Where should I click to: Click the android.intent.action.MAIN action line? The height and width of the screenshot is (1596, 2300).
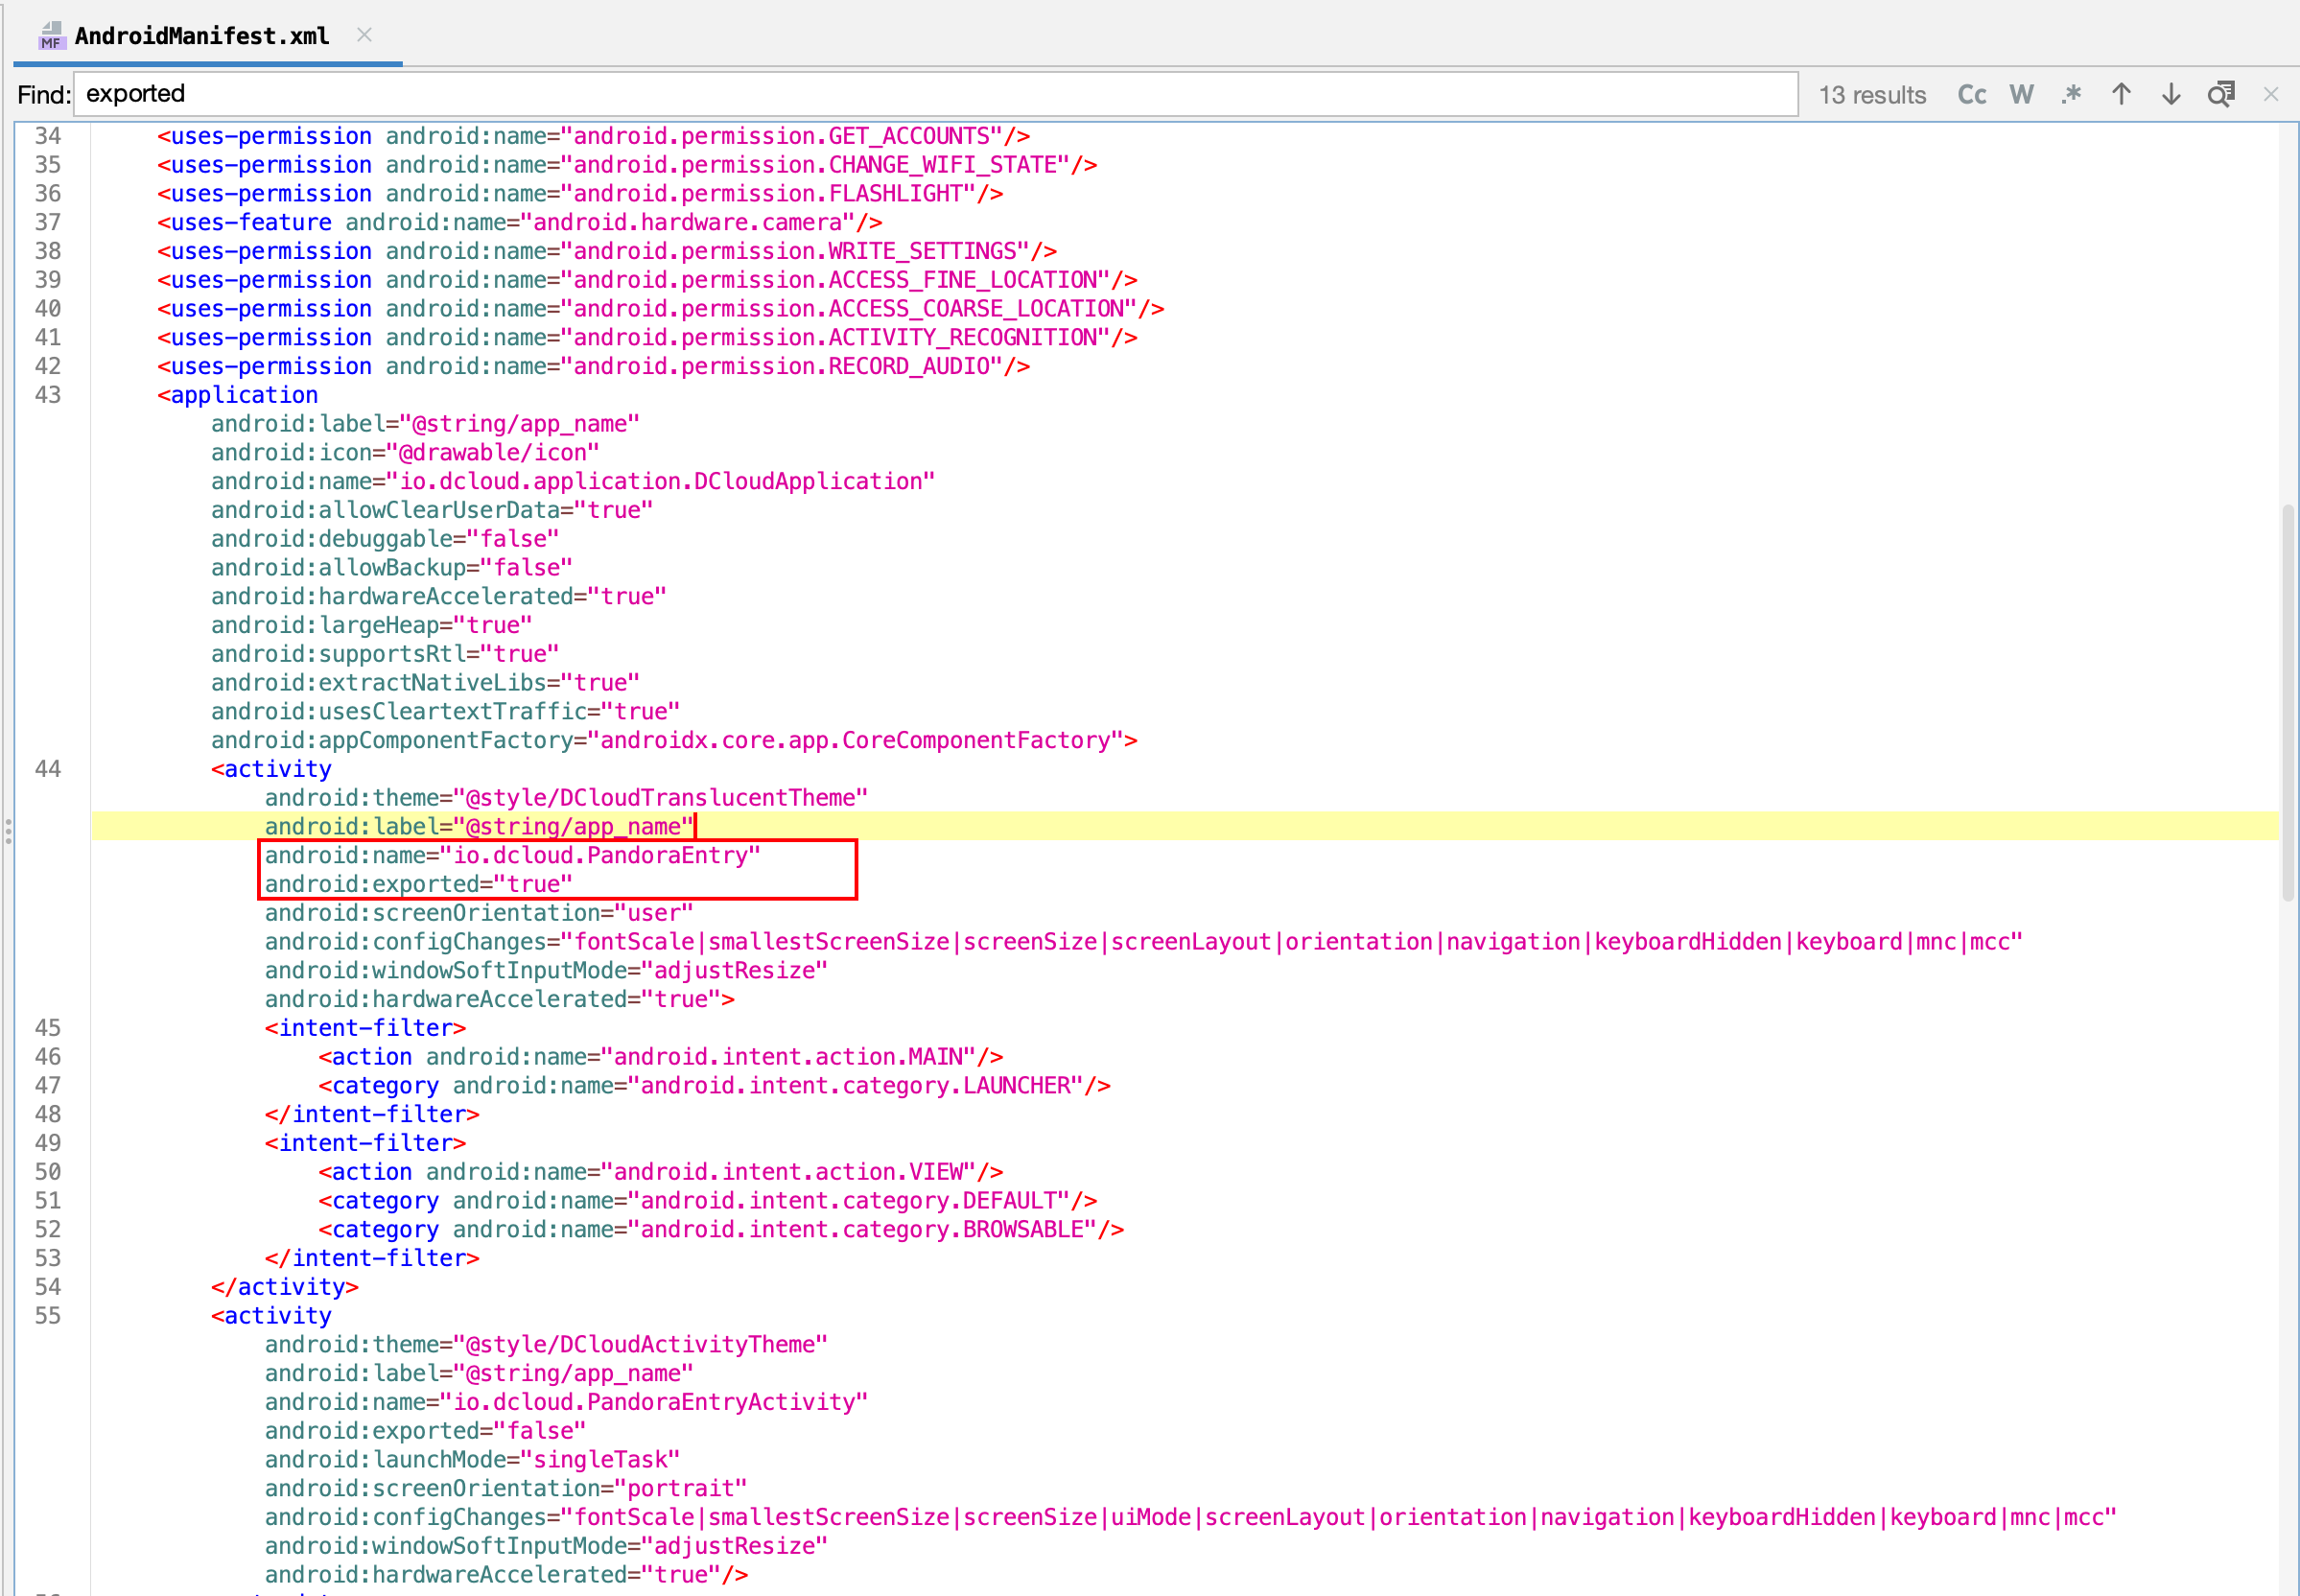tap(660, 1057)
